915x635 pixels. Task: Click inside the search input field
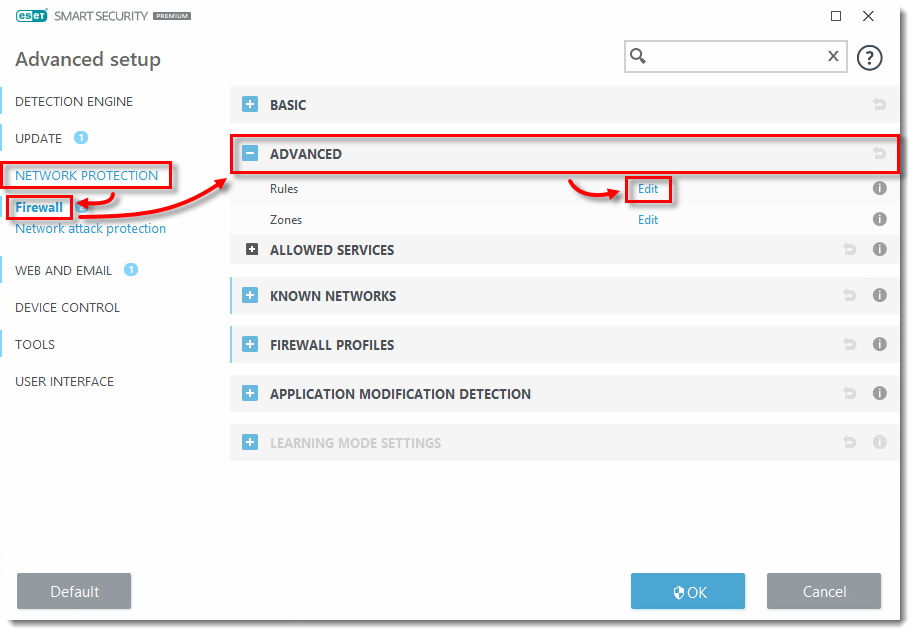(735, 57)
